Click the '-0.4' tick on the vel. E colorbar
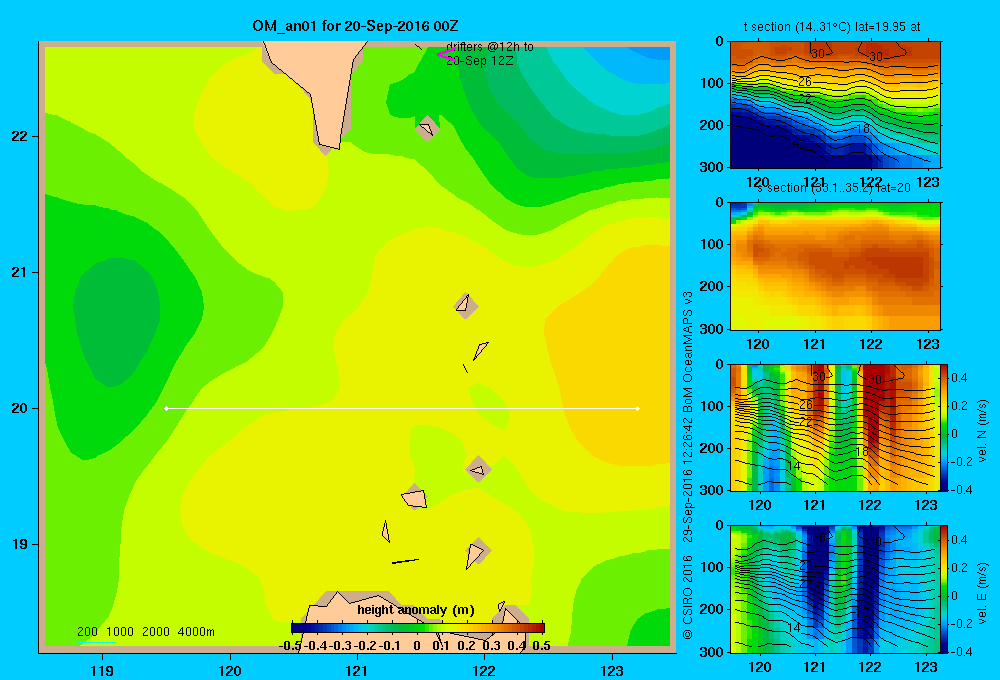 [x=961, y=651]
